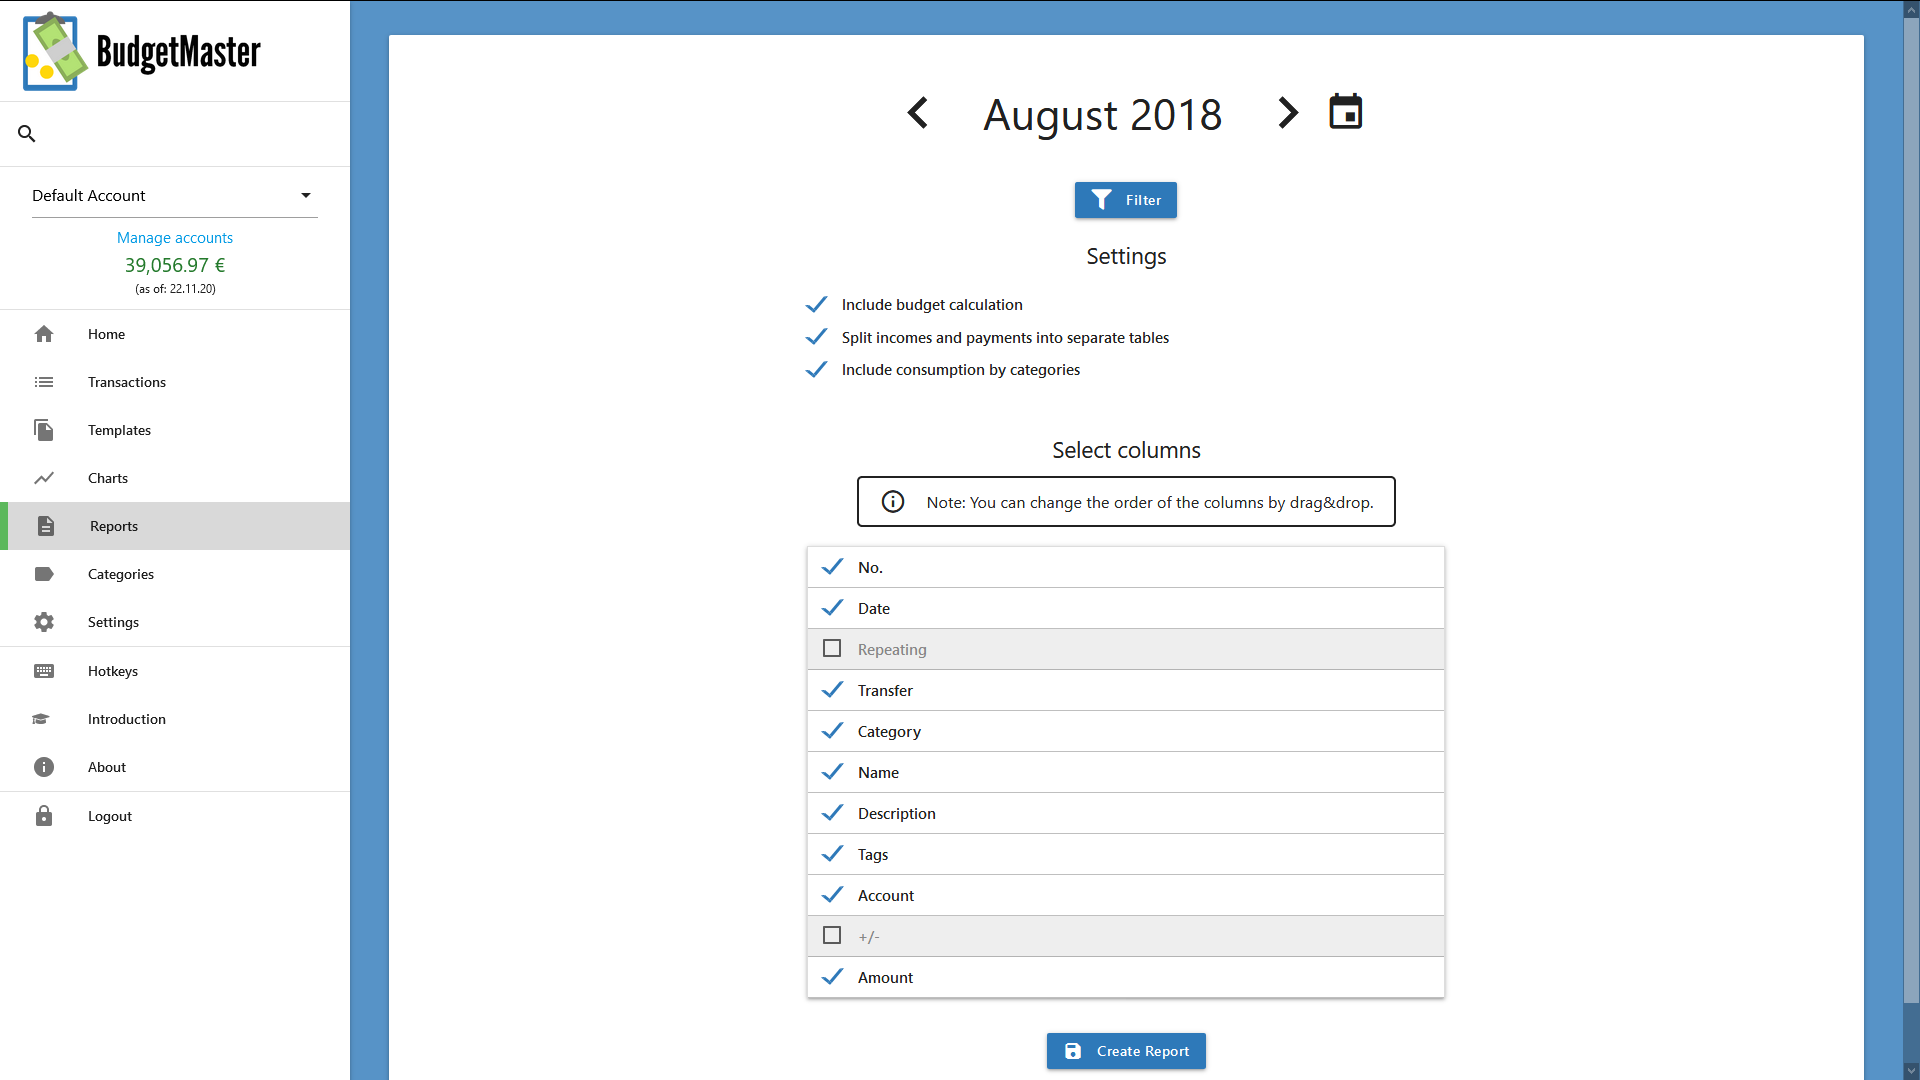Enable the +/- column checkbox
This screenshot has height=1080, width=1920.
[832, 936]
